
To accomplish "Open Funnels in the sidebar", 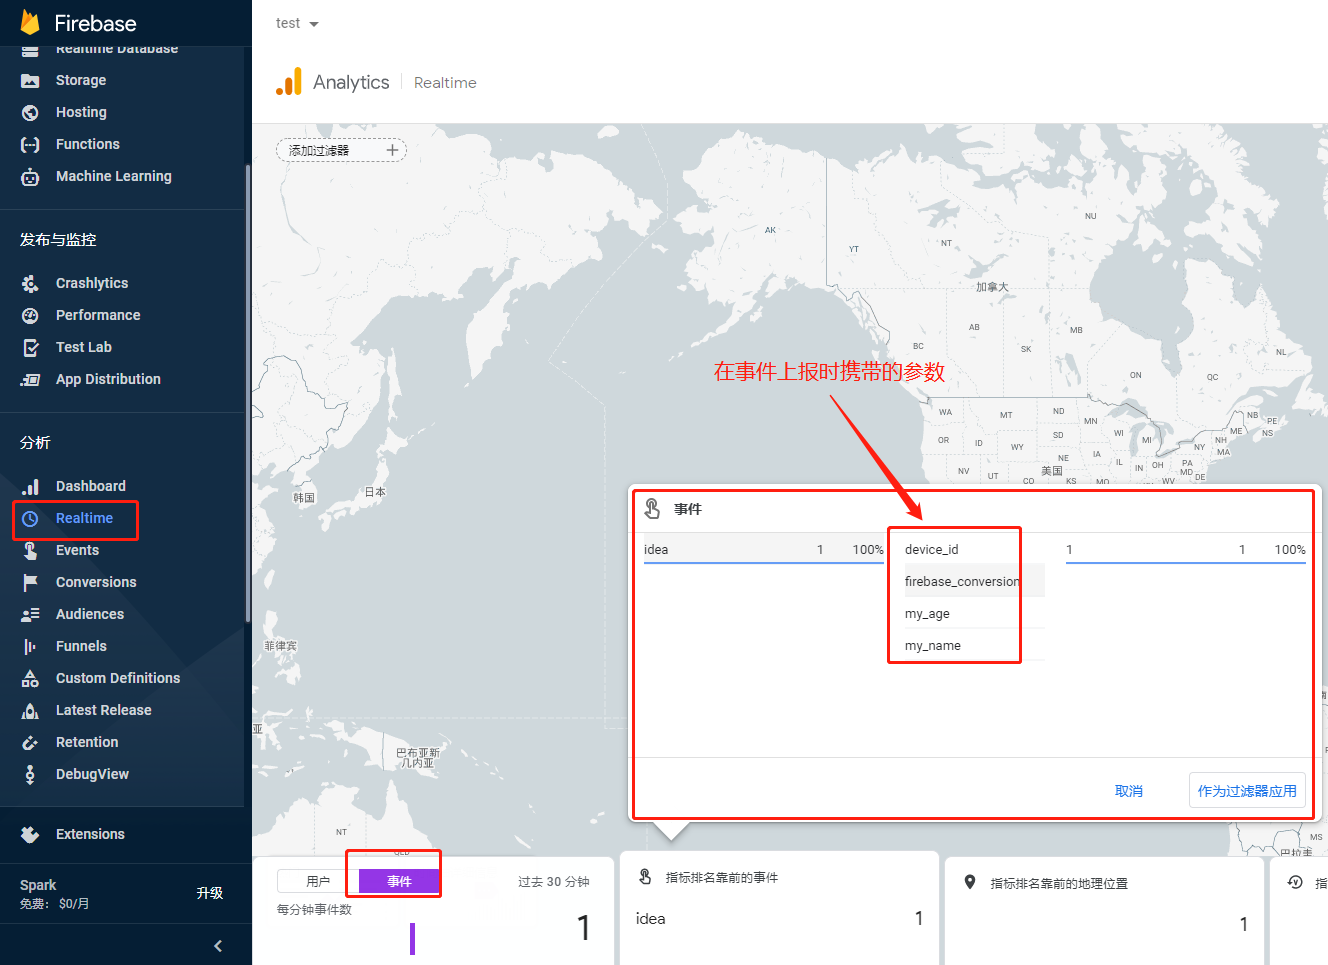I will pos(81,646).
